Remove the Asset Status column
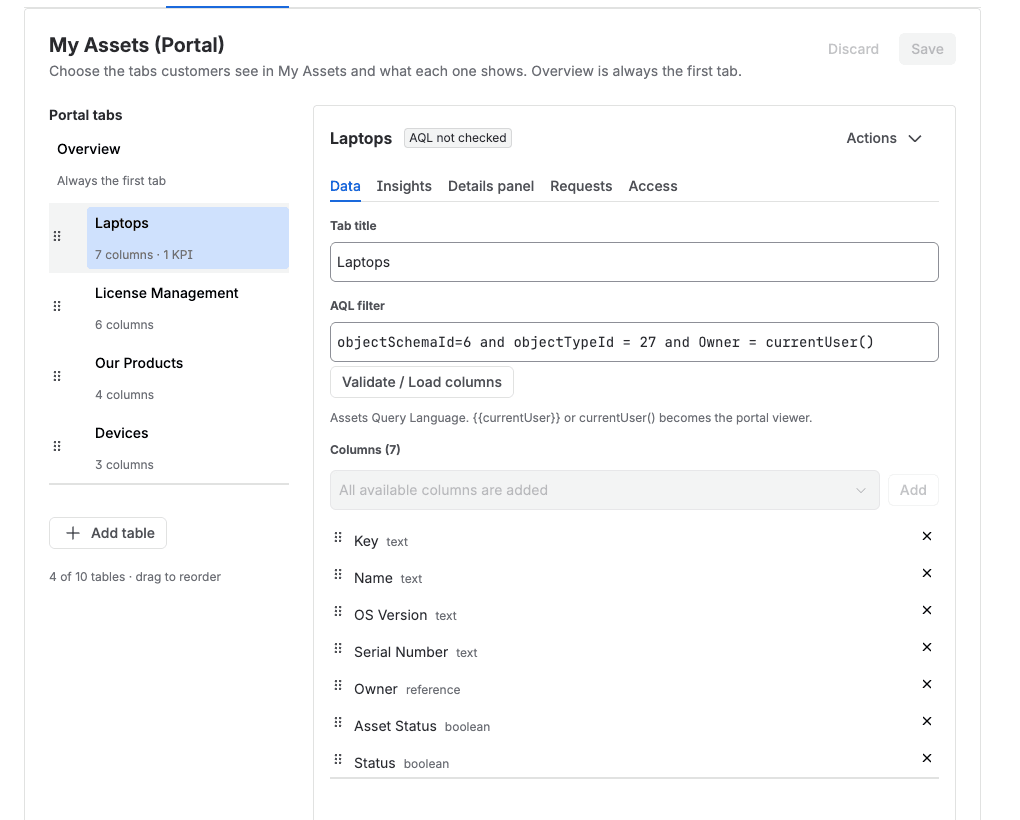The height and width of the screenshot is (820, 1020). pyautogui.click(x=927, y=721)
